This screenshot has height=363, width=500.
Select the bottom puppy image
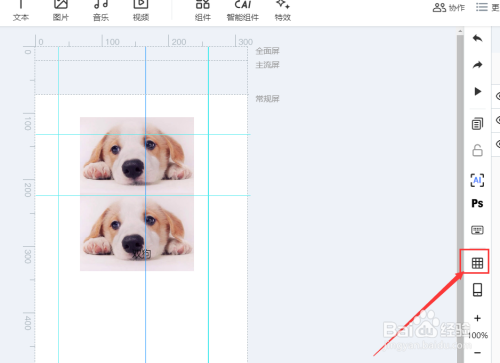tap(137, 233)
